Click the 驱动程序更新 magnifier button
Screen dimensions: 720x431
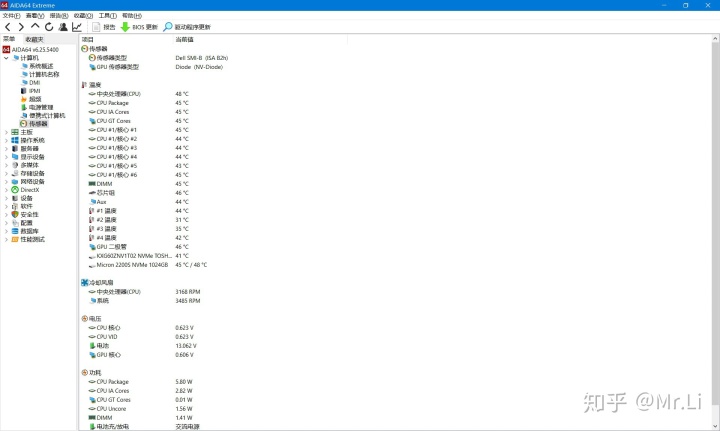click(x=187, y=27)
